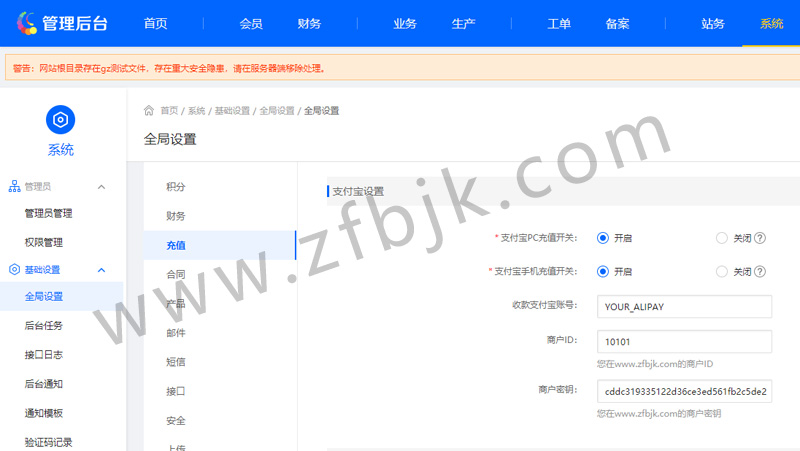Open 接口日志 in sidebar

coord(43,355)
